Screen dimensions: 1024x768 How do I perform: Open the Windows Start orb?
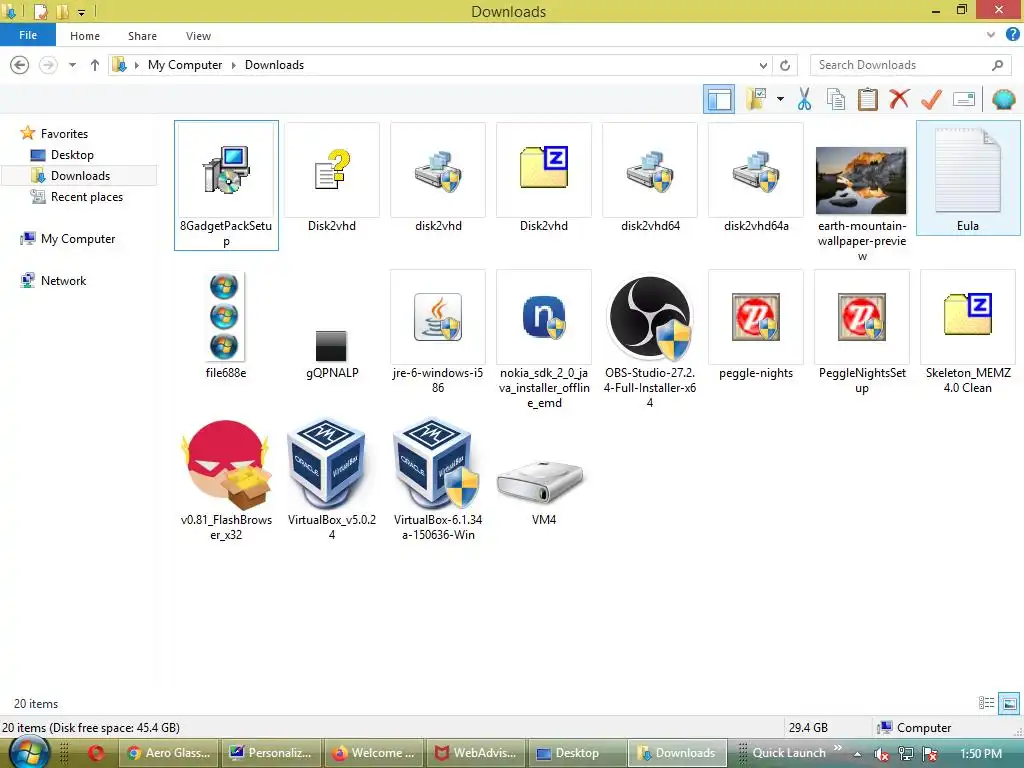[x=28, y=752]
